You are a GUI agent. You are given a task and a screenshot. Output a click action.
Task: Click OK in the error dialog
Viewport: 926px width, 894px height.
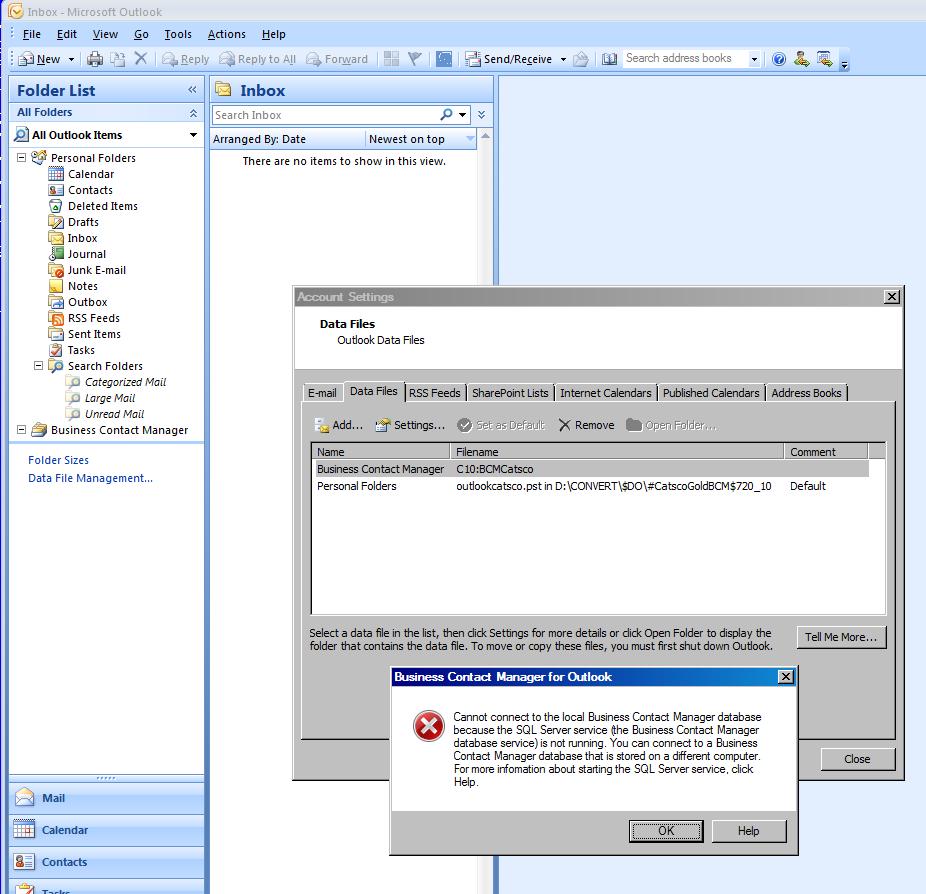(x=666, y=831)
